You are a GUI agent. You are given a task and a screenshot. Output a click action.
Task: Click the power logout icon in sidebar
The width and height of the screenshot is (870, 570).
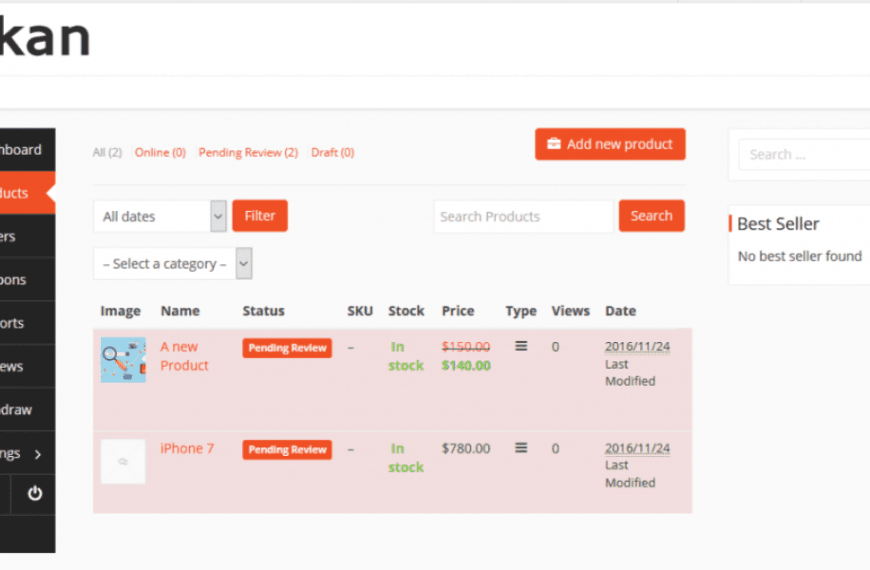tap(35, 493)
